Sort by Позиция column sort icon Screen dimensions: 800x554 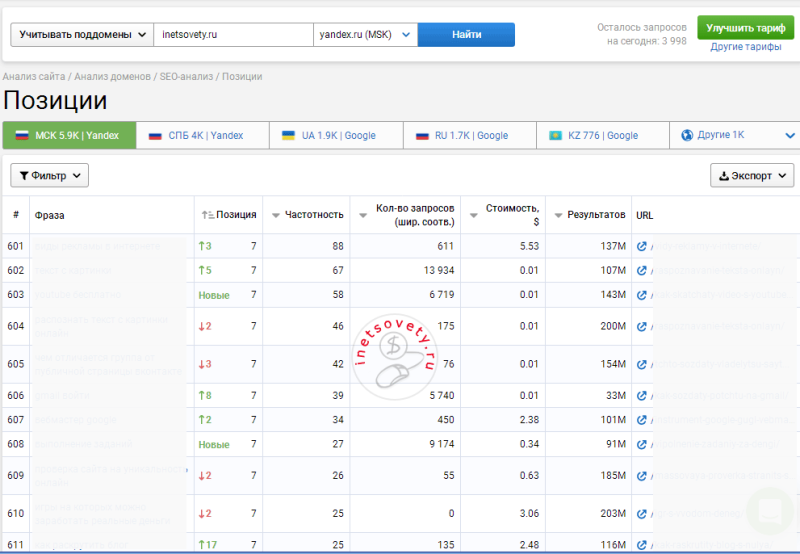click(x=207, y=215)
